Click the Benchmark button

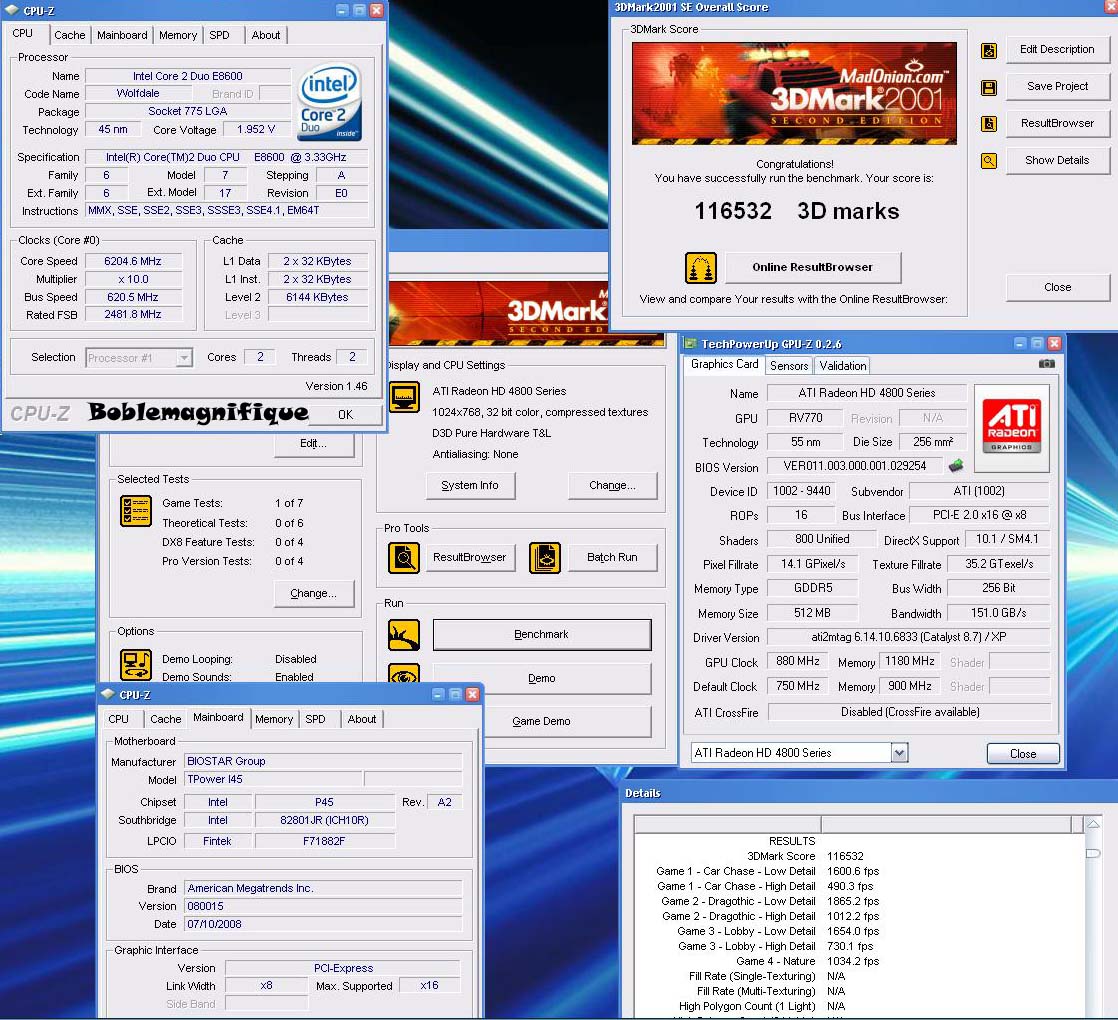click(542, 634)
